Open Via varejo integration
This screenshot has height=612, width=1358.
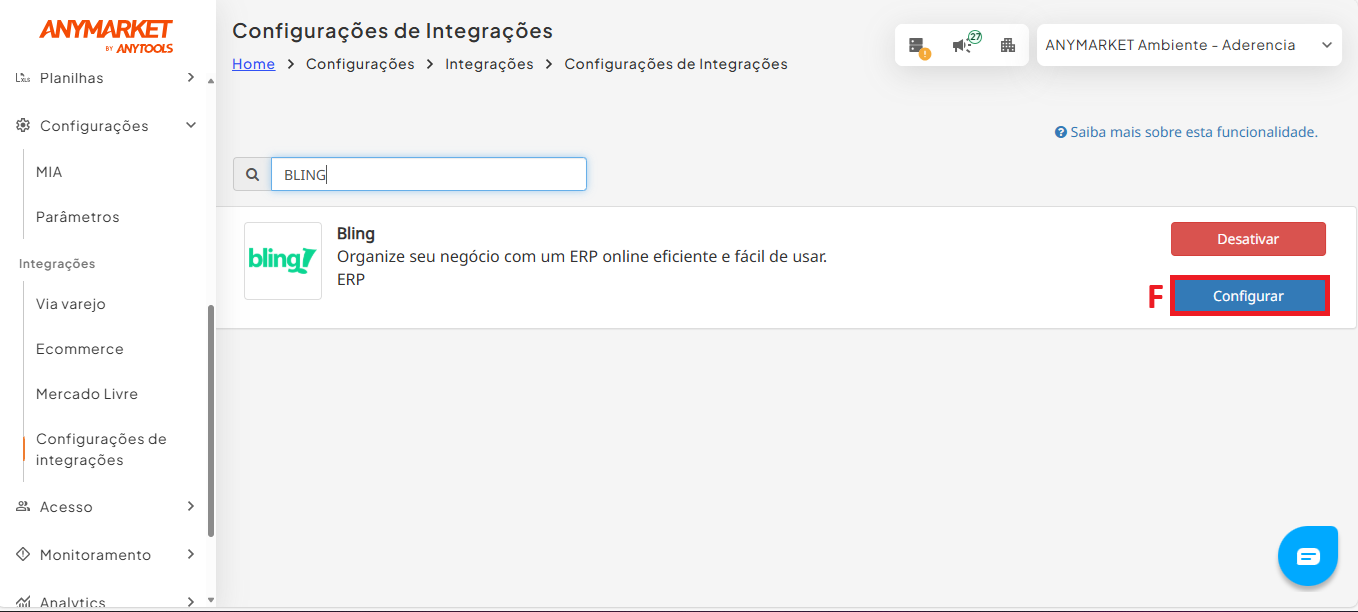[70, 304]
